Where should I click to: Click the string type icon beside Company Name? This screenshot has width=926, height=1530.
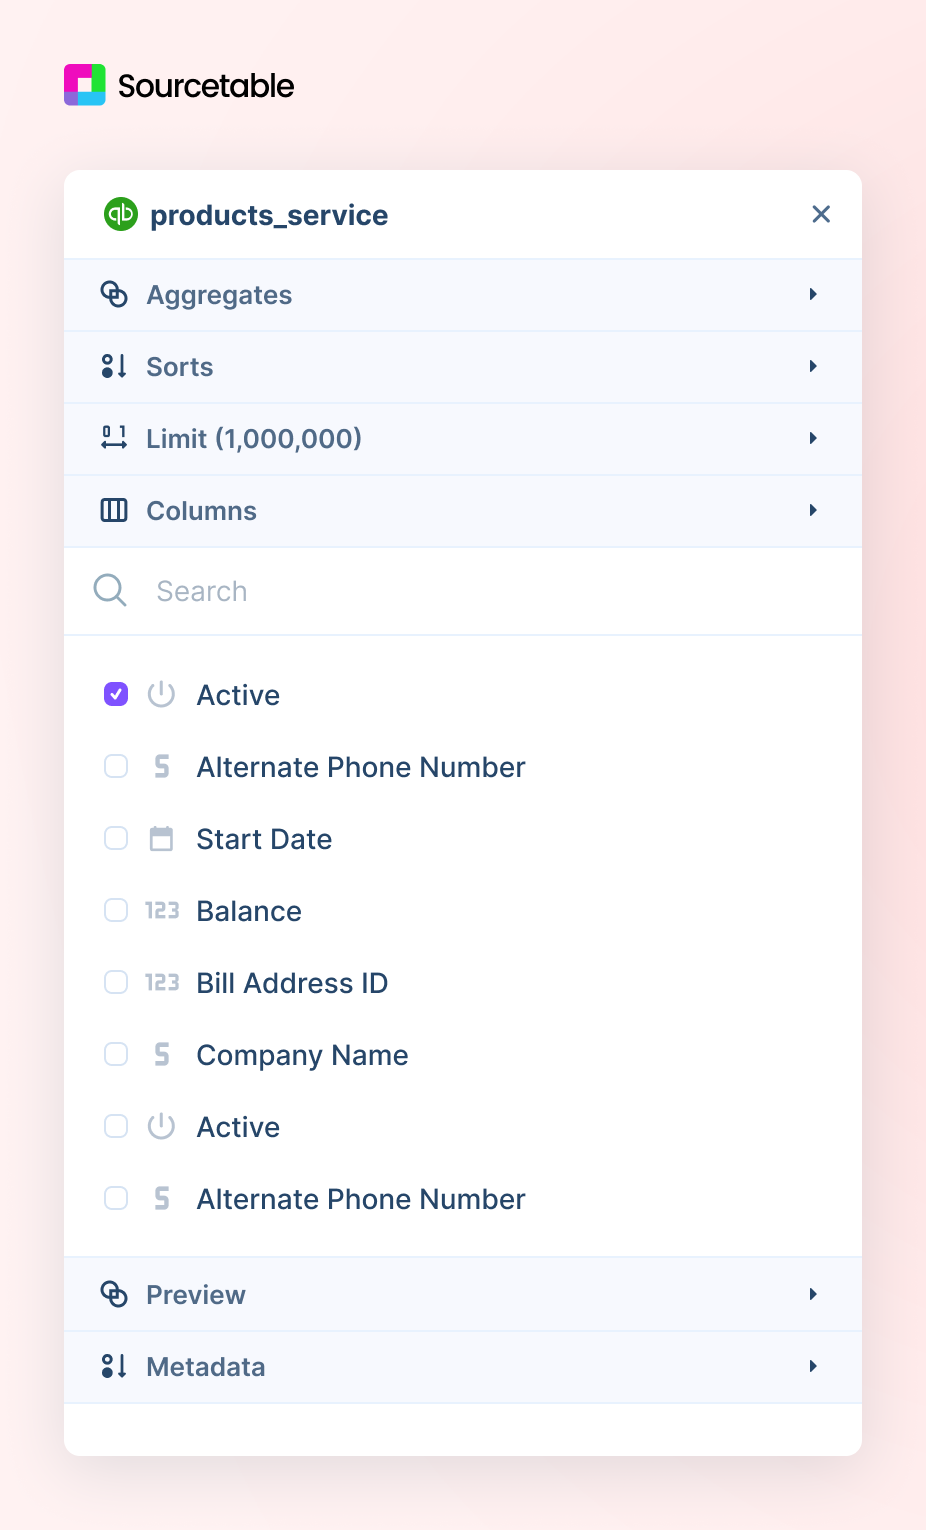(x=162, y=1054)
